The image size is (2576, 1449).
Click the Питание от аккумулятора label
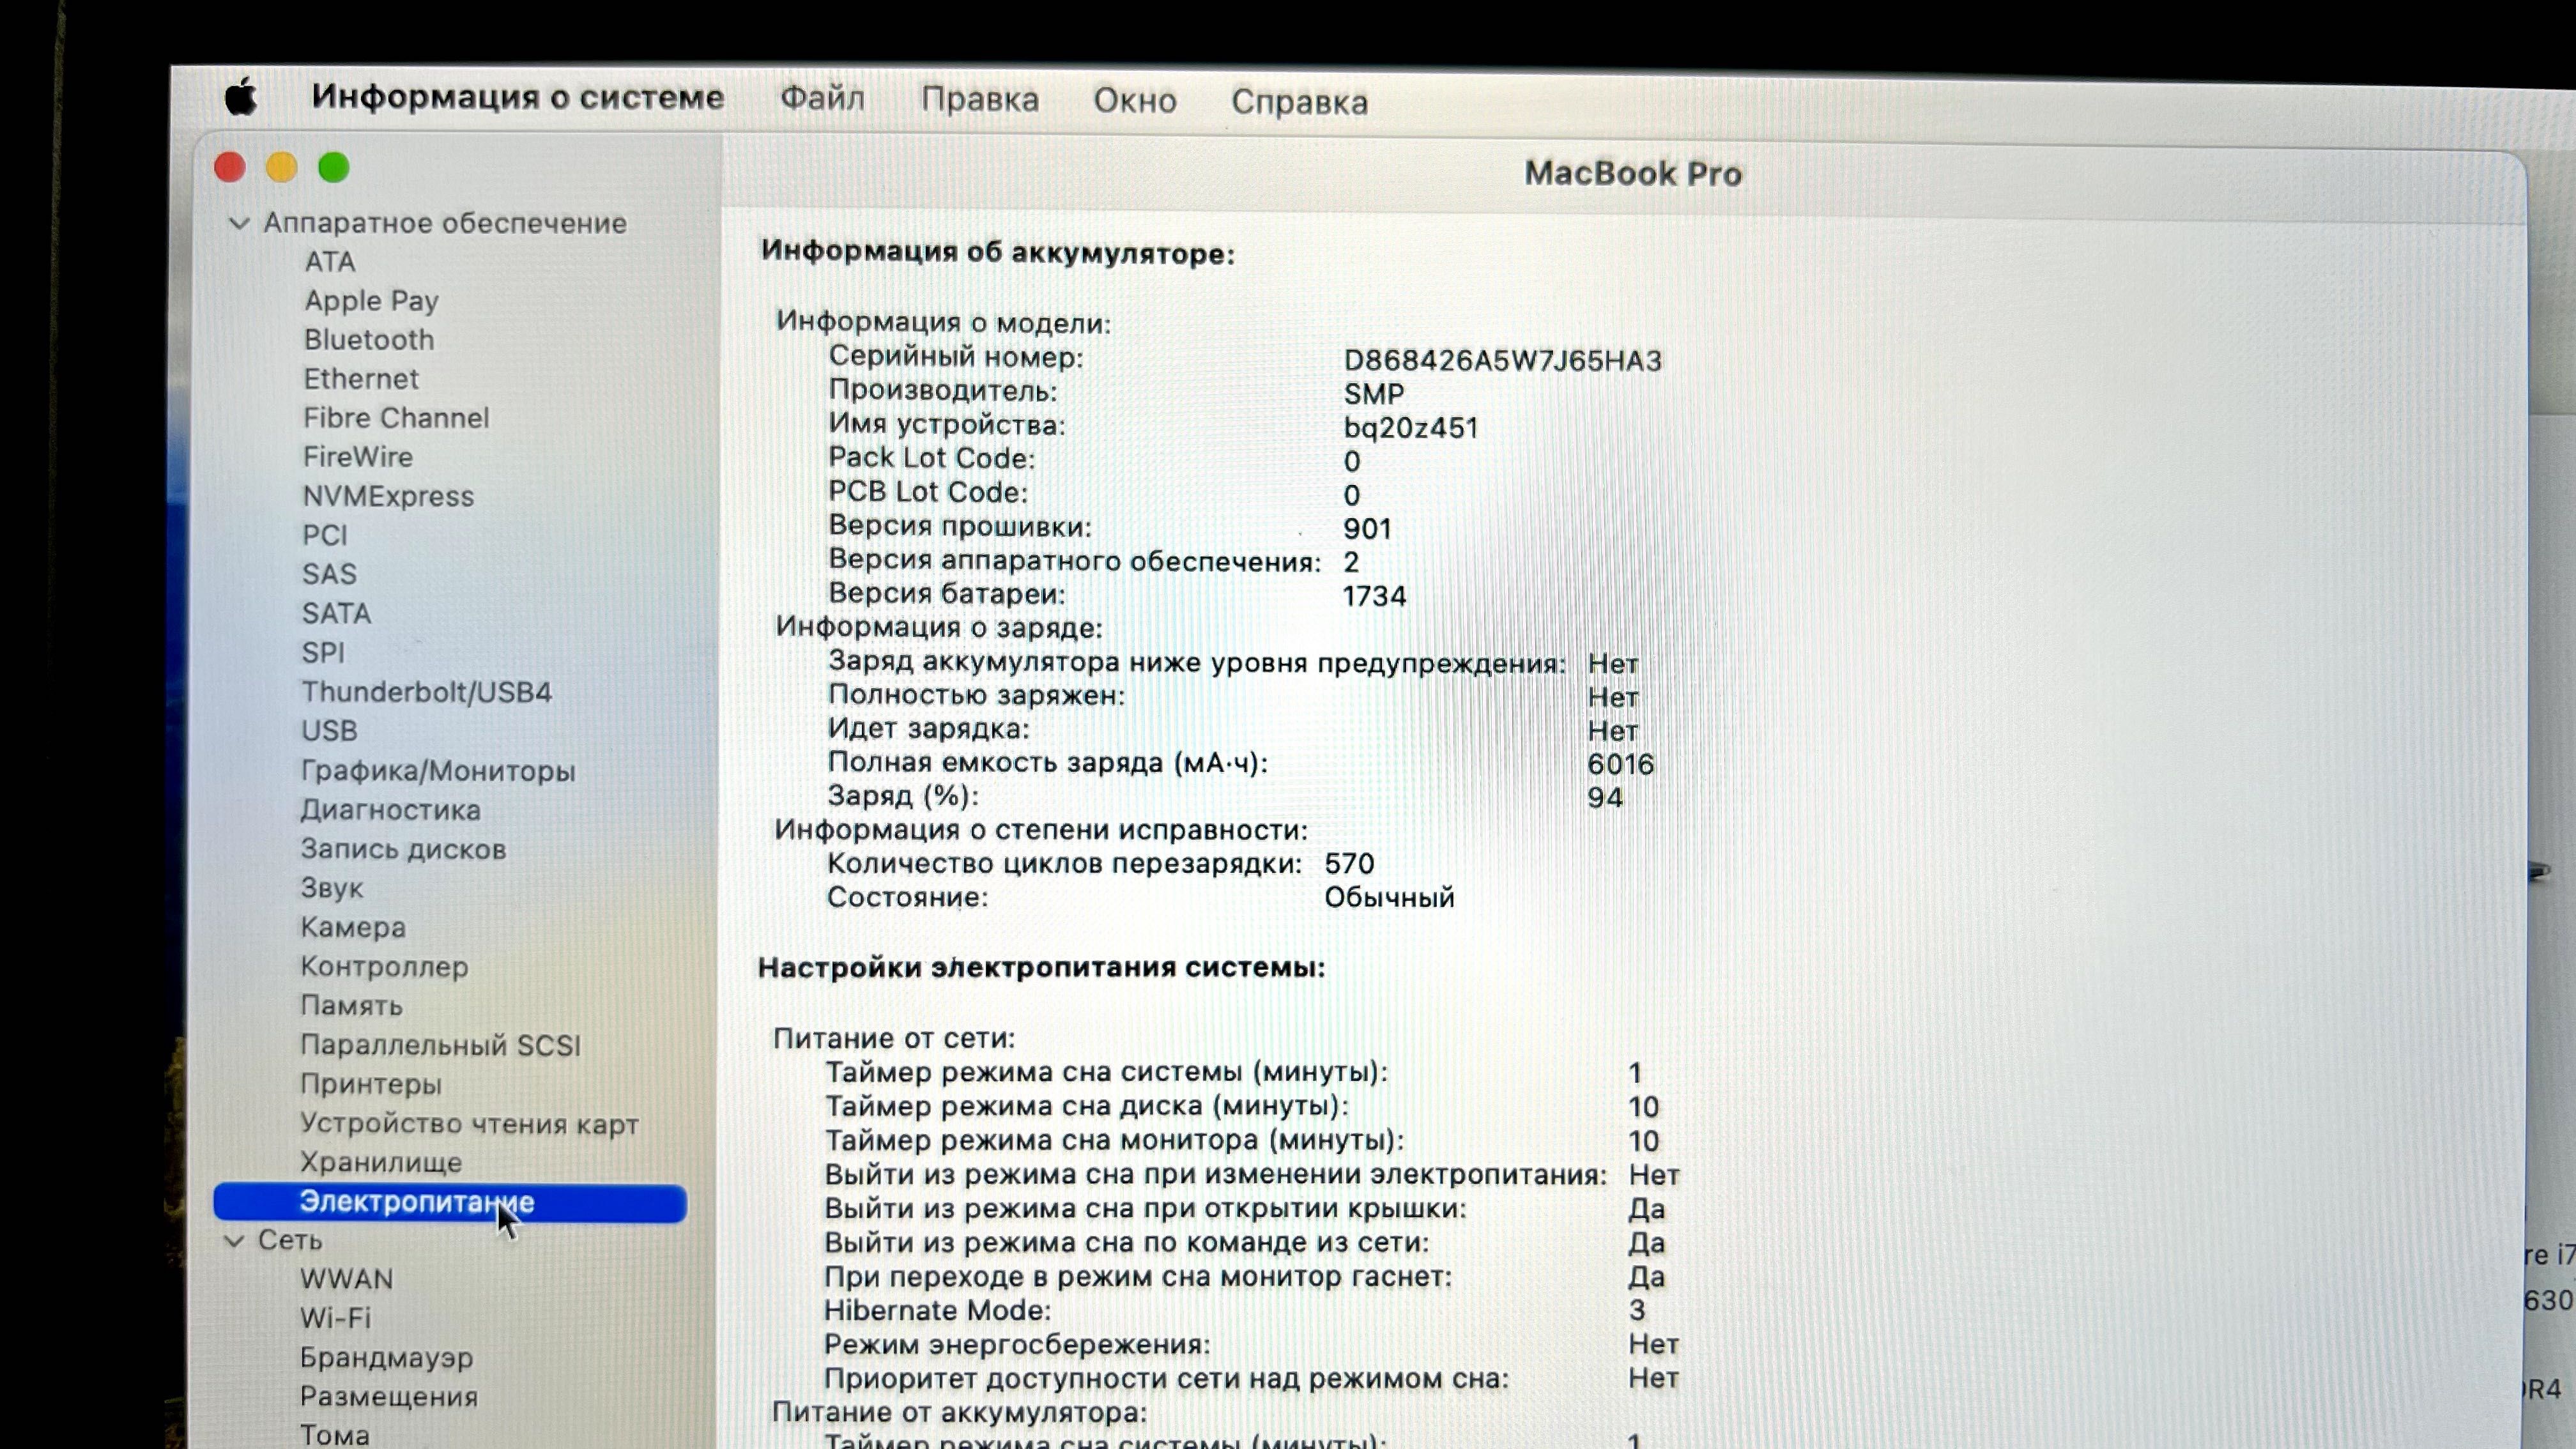point(959,1413)
